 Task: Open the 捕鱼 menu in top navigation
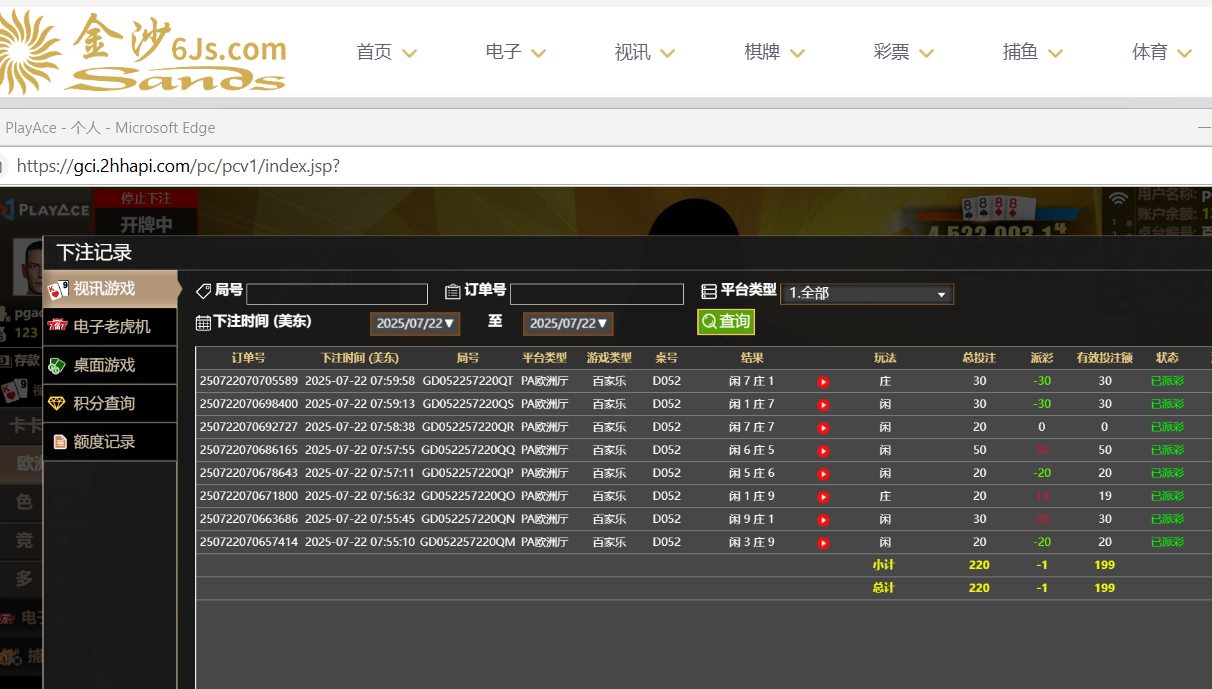coord(1032,52)
